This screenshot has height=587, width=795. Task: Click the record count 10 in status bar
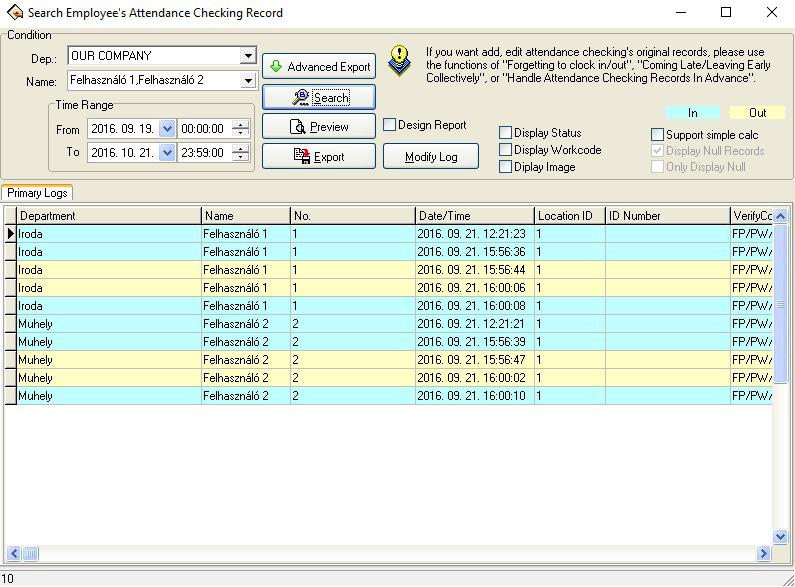8,578
